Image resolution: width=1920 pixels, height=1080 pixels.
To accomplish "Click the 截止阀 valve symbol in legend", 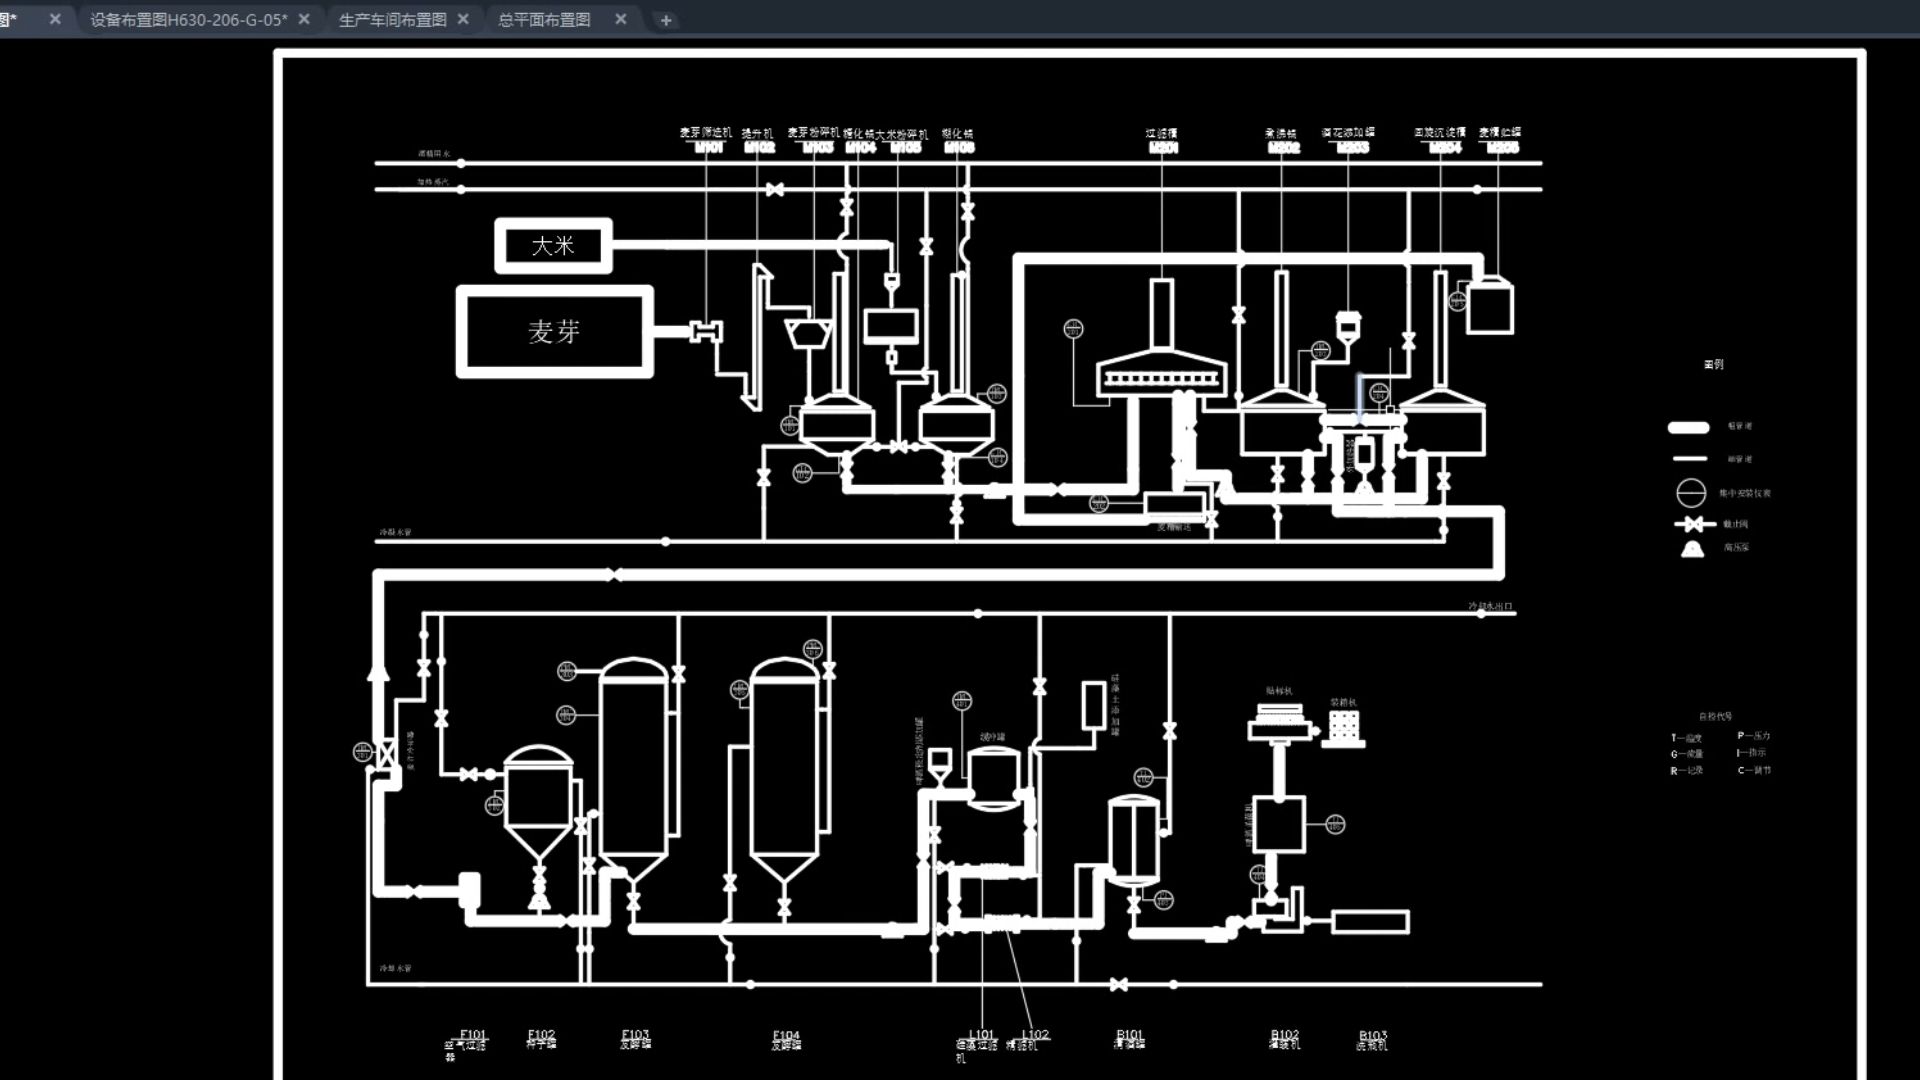I will click(x=1694, y=524).
